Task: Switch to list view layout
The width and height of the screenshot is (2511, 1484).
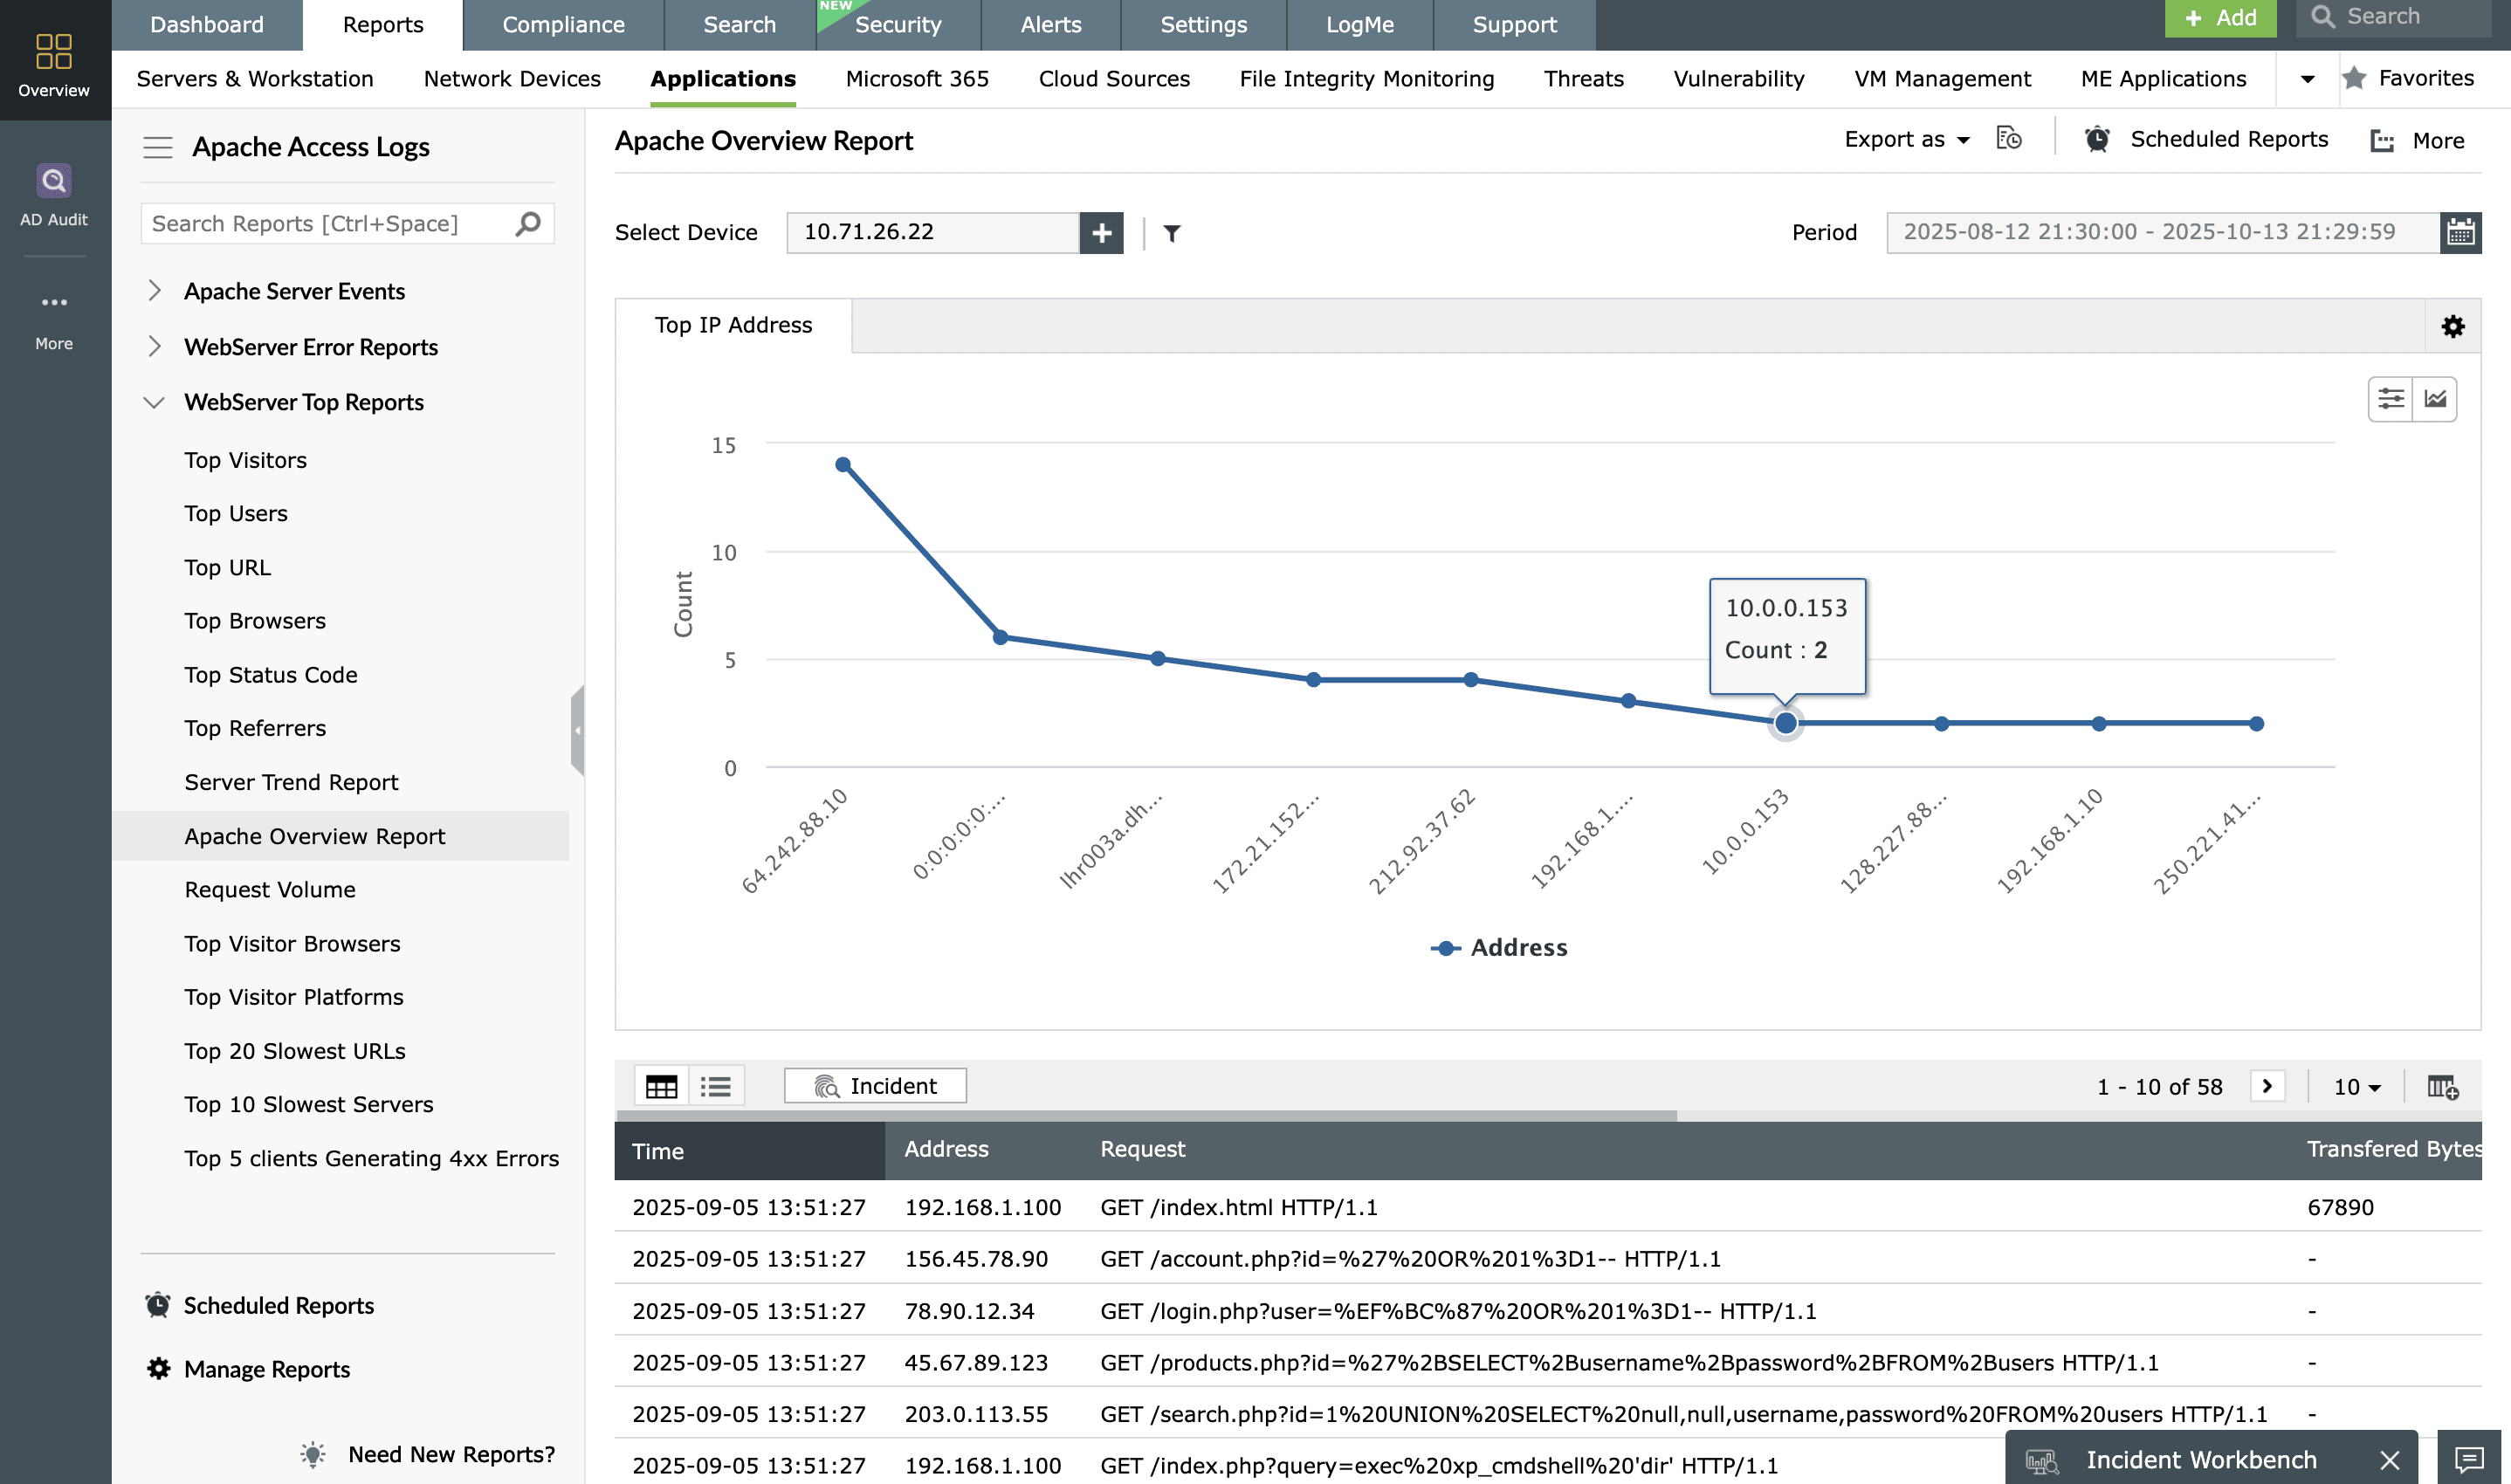Action: pyautogui.click(x=716, y=1086)
